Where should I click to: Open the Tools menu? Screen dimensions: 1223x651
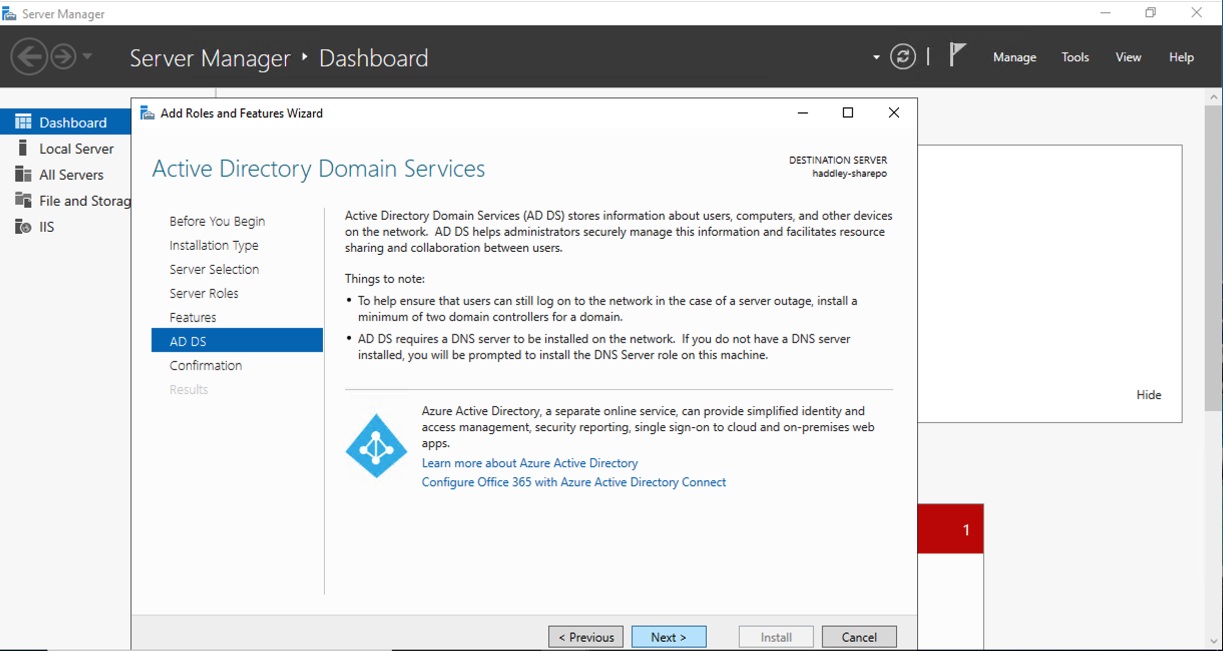(x=1075, y=57)
